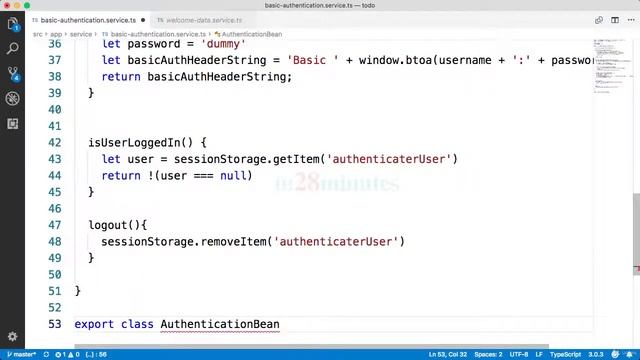Screen dimensions: 640x360
Task: Open Problems via warnings count in status bar
Action: click(74, 354)
